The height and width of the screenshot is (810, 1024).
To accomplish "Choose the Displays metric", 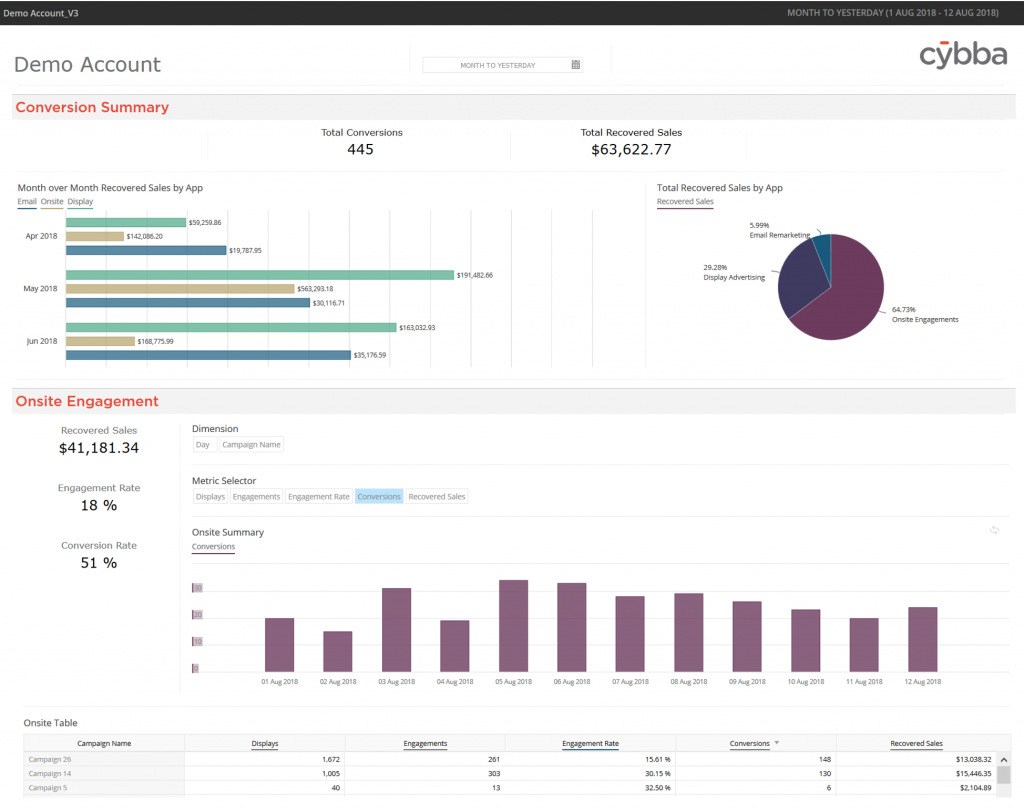I will tap(210, 496).
